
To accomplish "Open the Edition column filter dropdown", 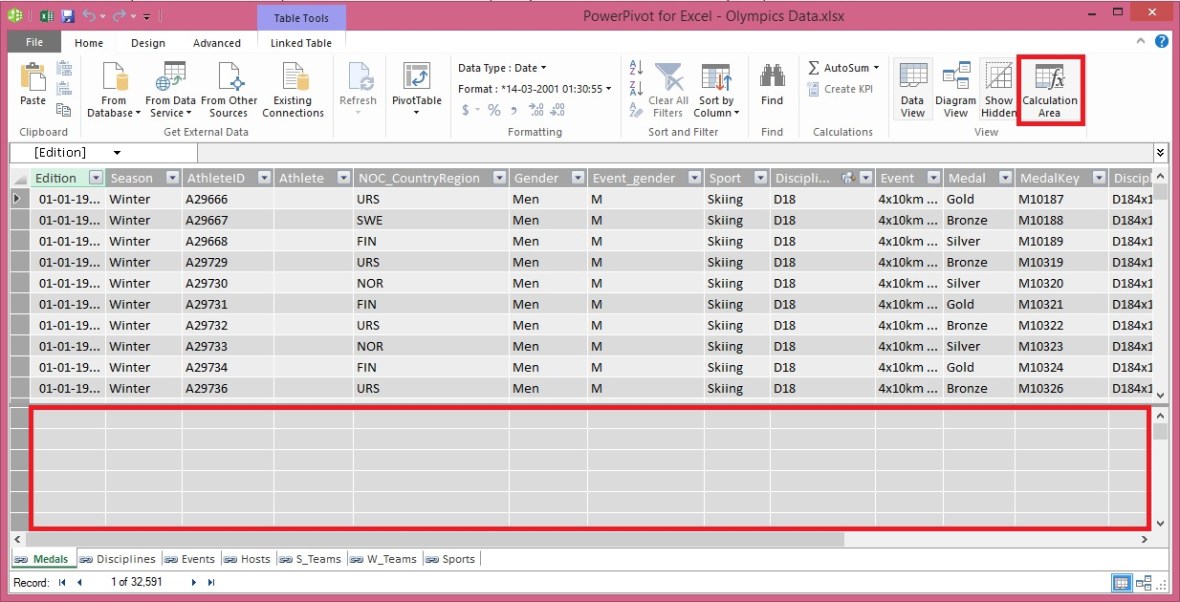I will click(93, 177).
